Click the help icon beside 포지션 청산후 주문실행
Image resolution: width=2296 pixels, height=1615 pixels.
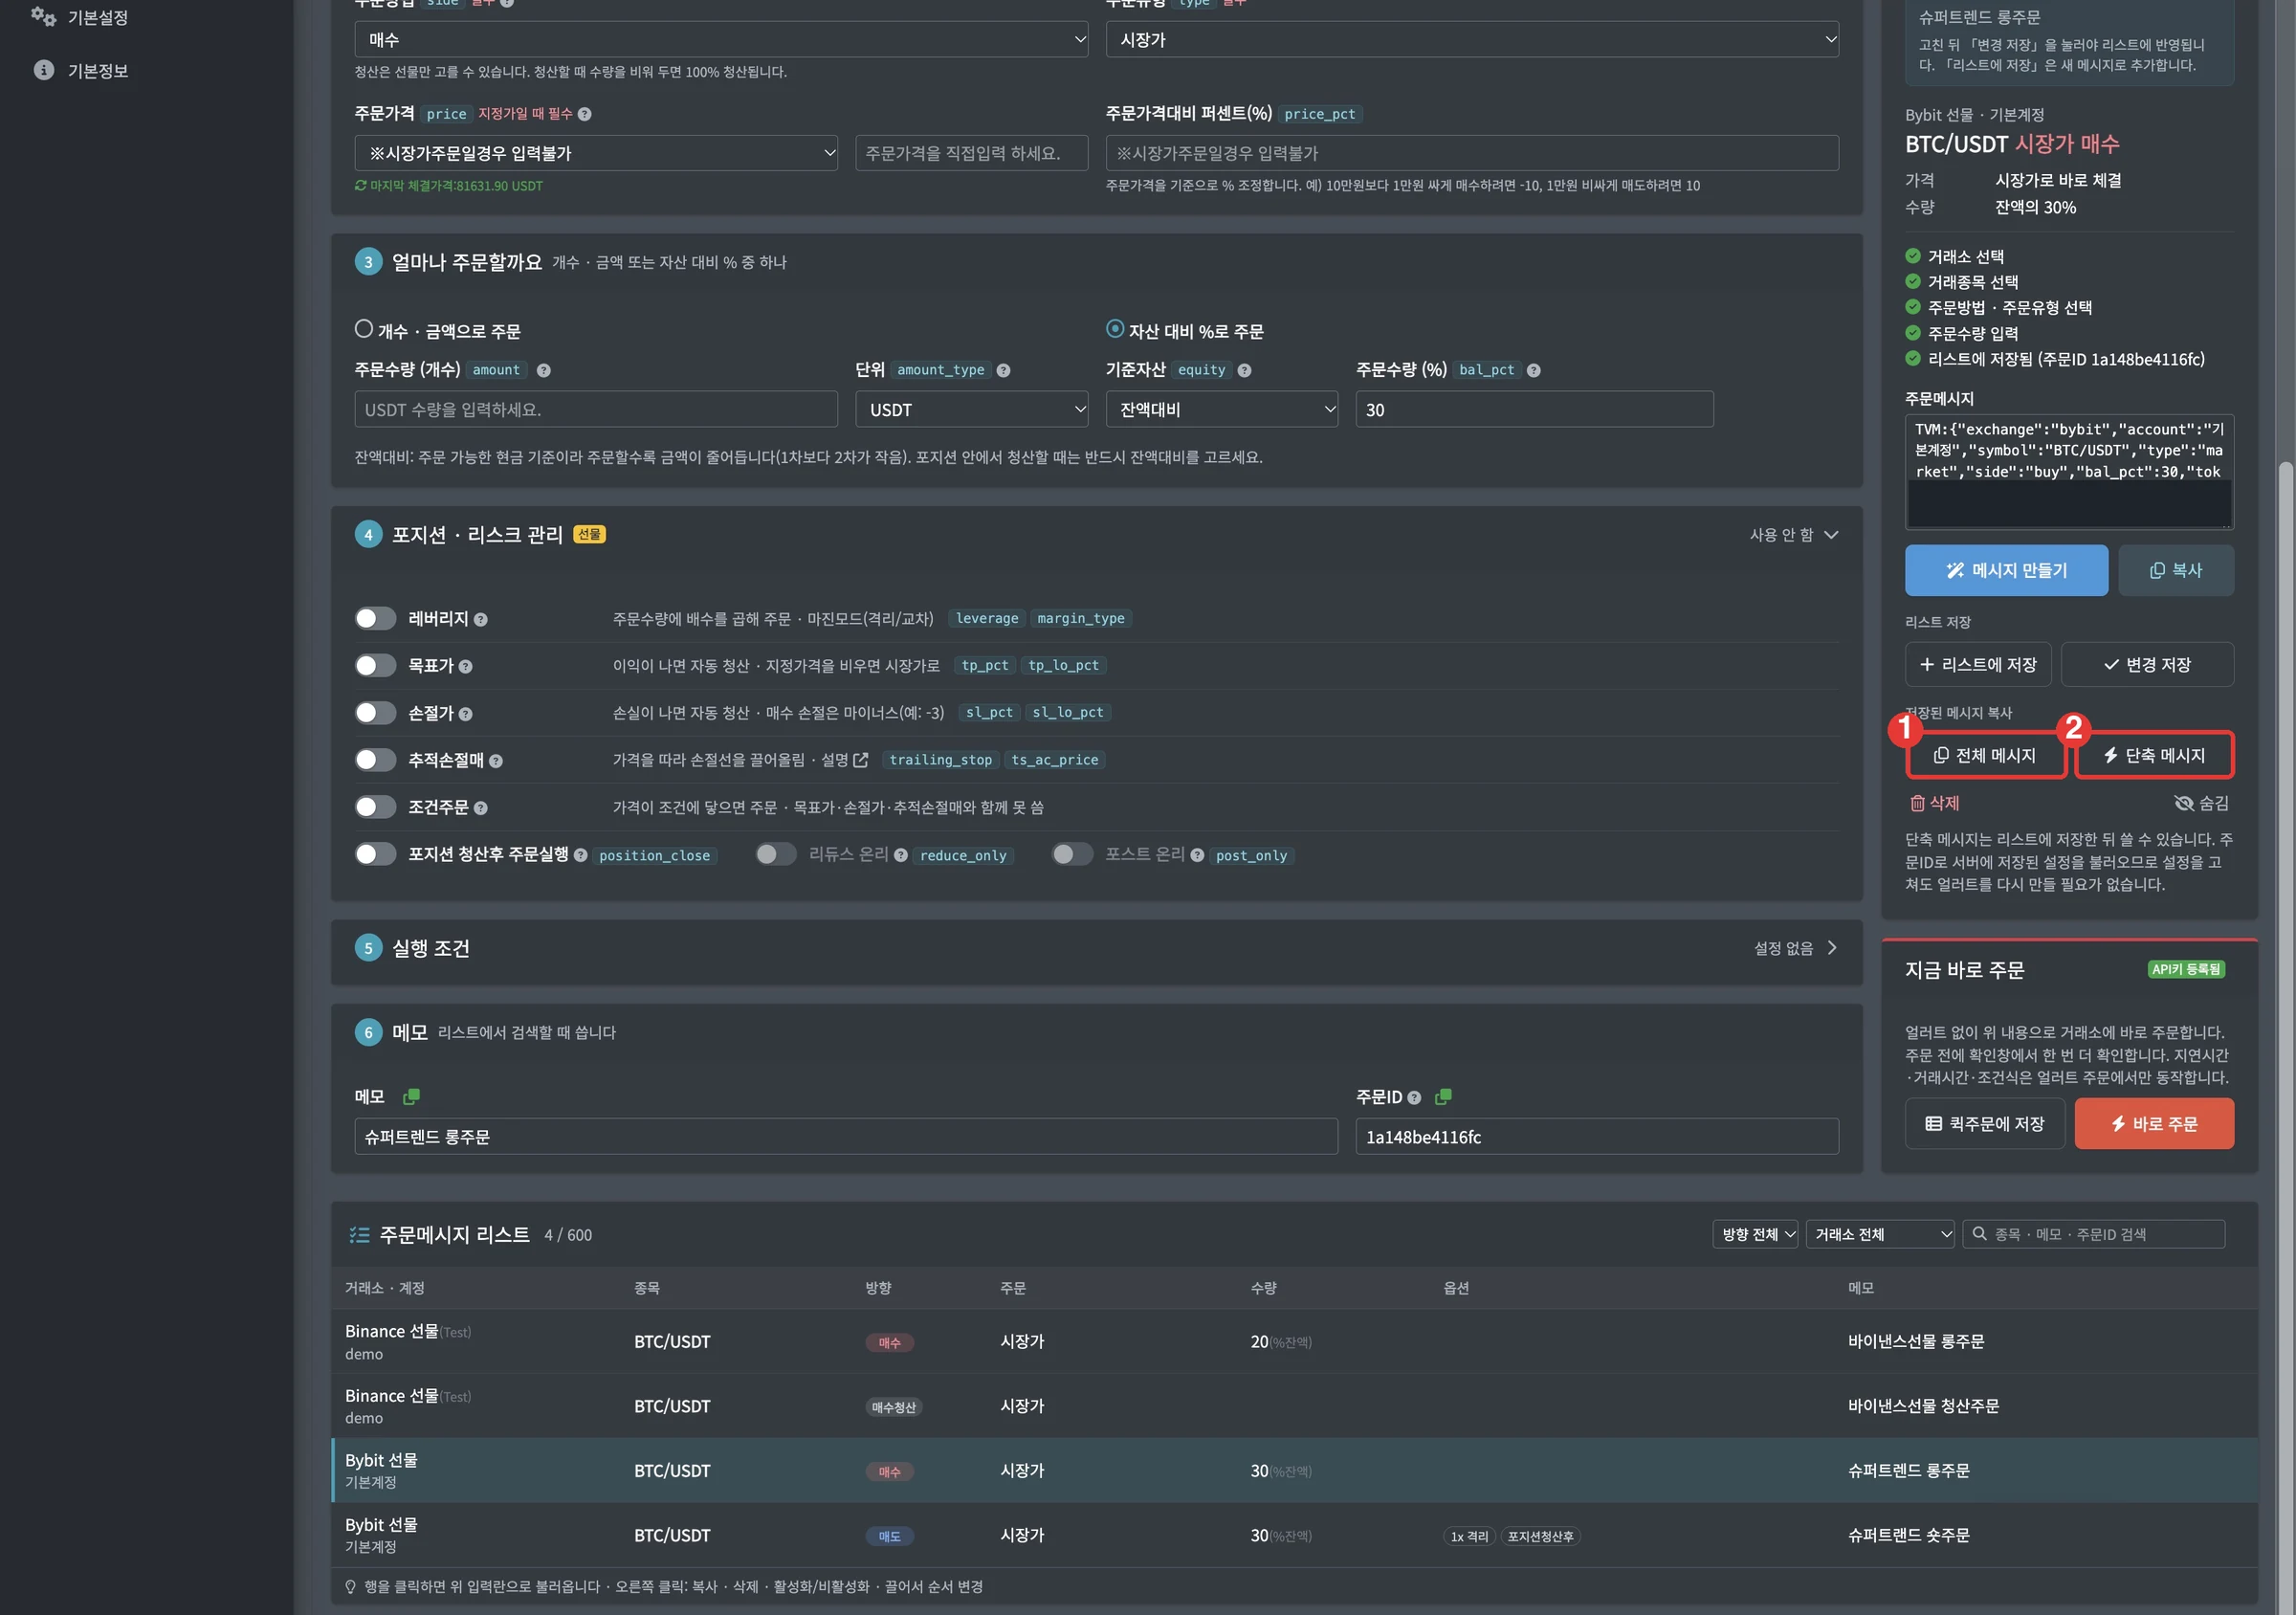[x=580, y=856]
